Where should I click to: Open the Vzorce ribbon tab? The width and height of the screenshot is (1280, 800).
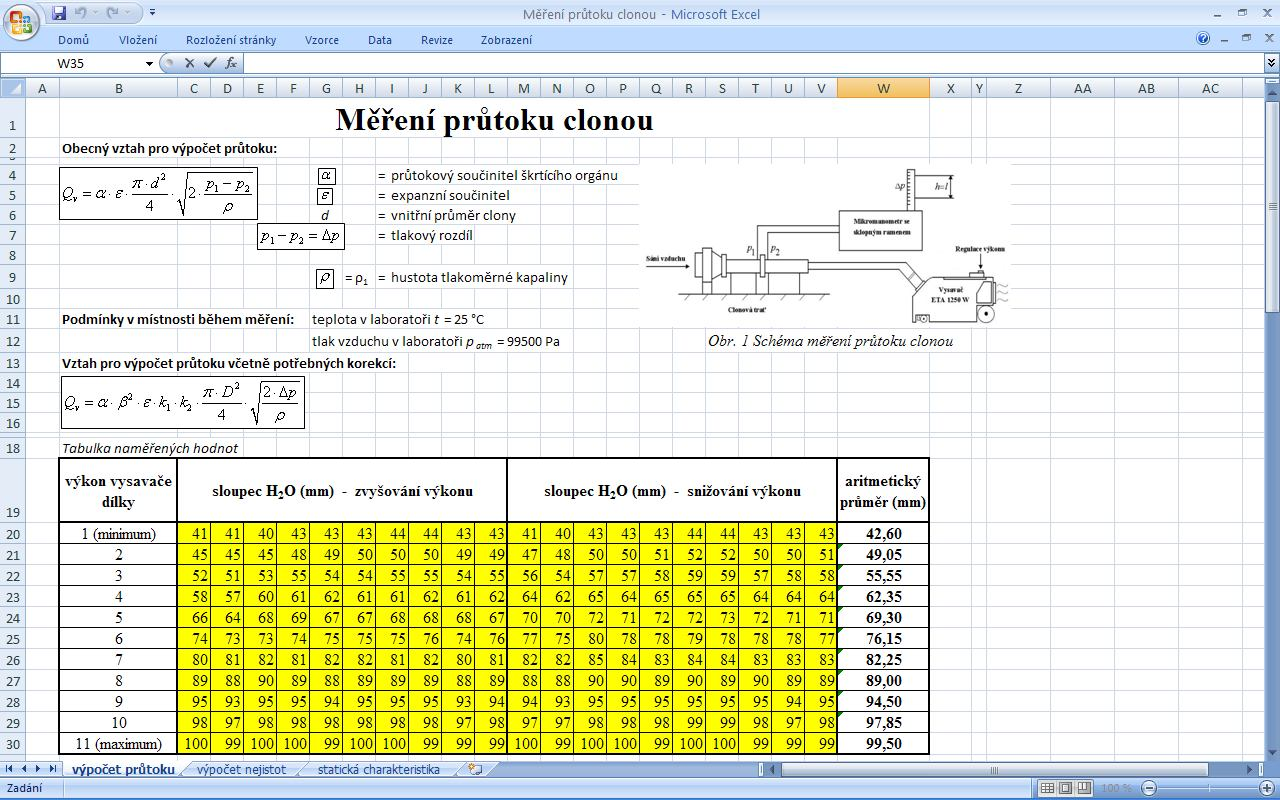[322, 40]
